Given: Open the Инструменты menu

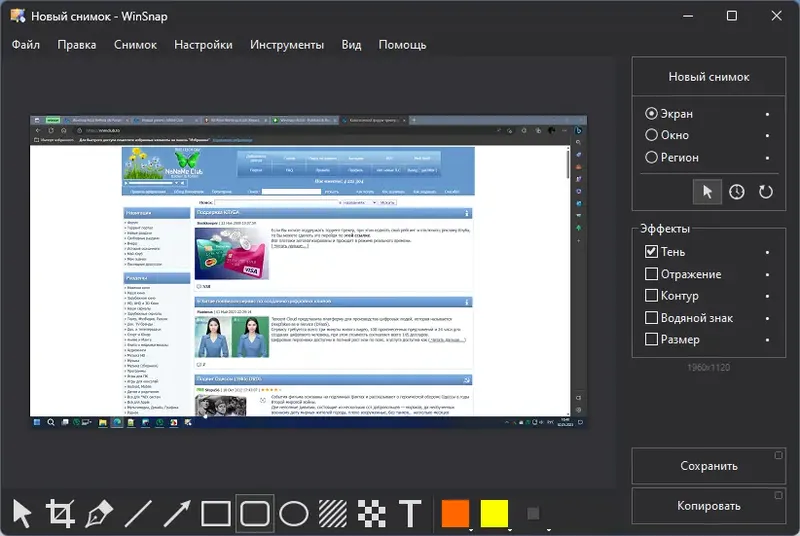Looking at the screenshot, I should pyautogui.click(x=287, y=45).
